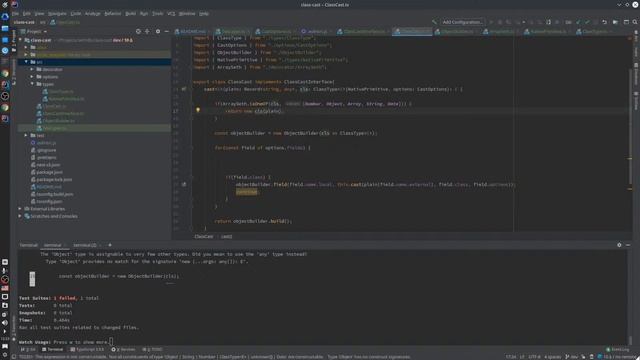Toggle the Terminal tool window button
This screenshot has width=640, height=360.
53,350
